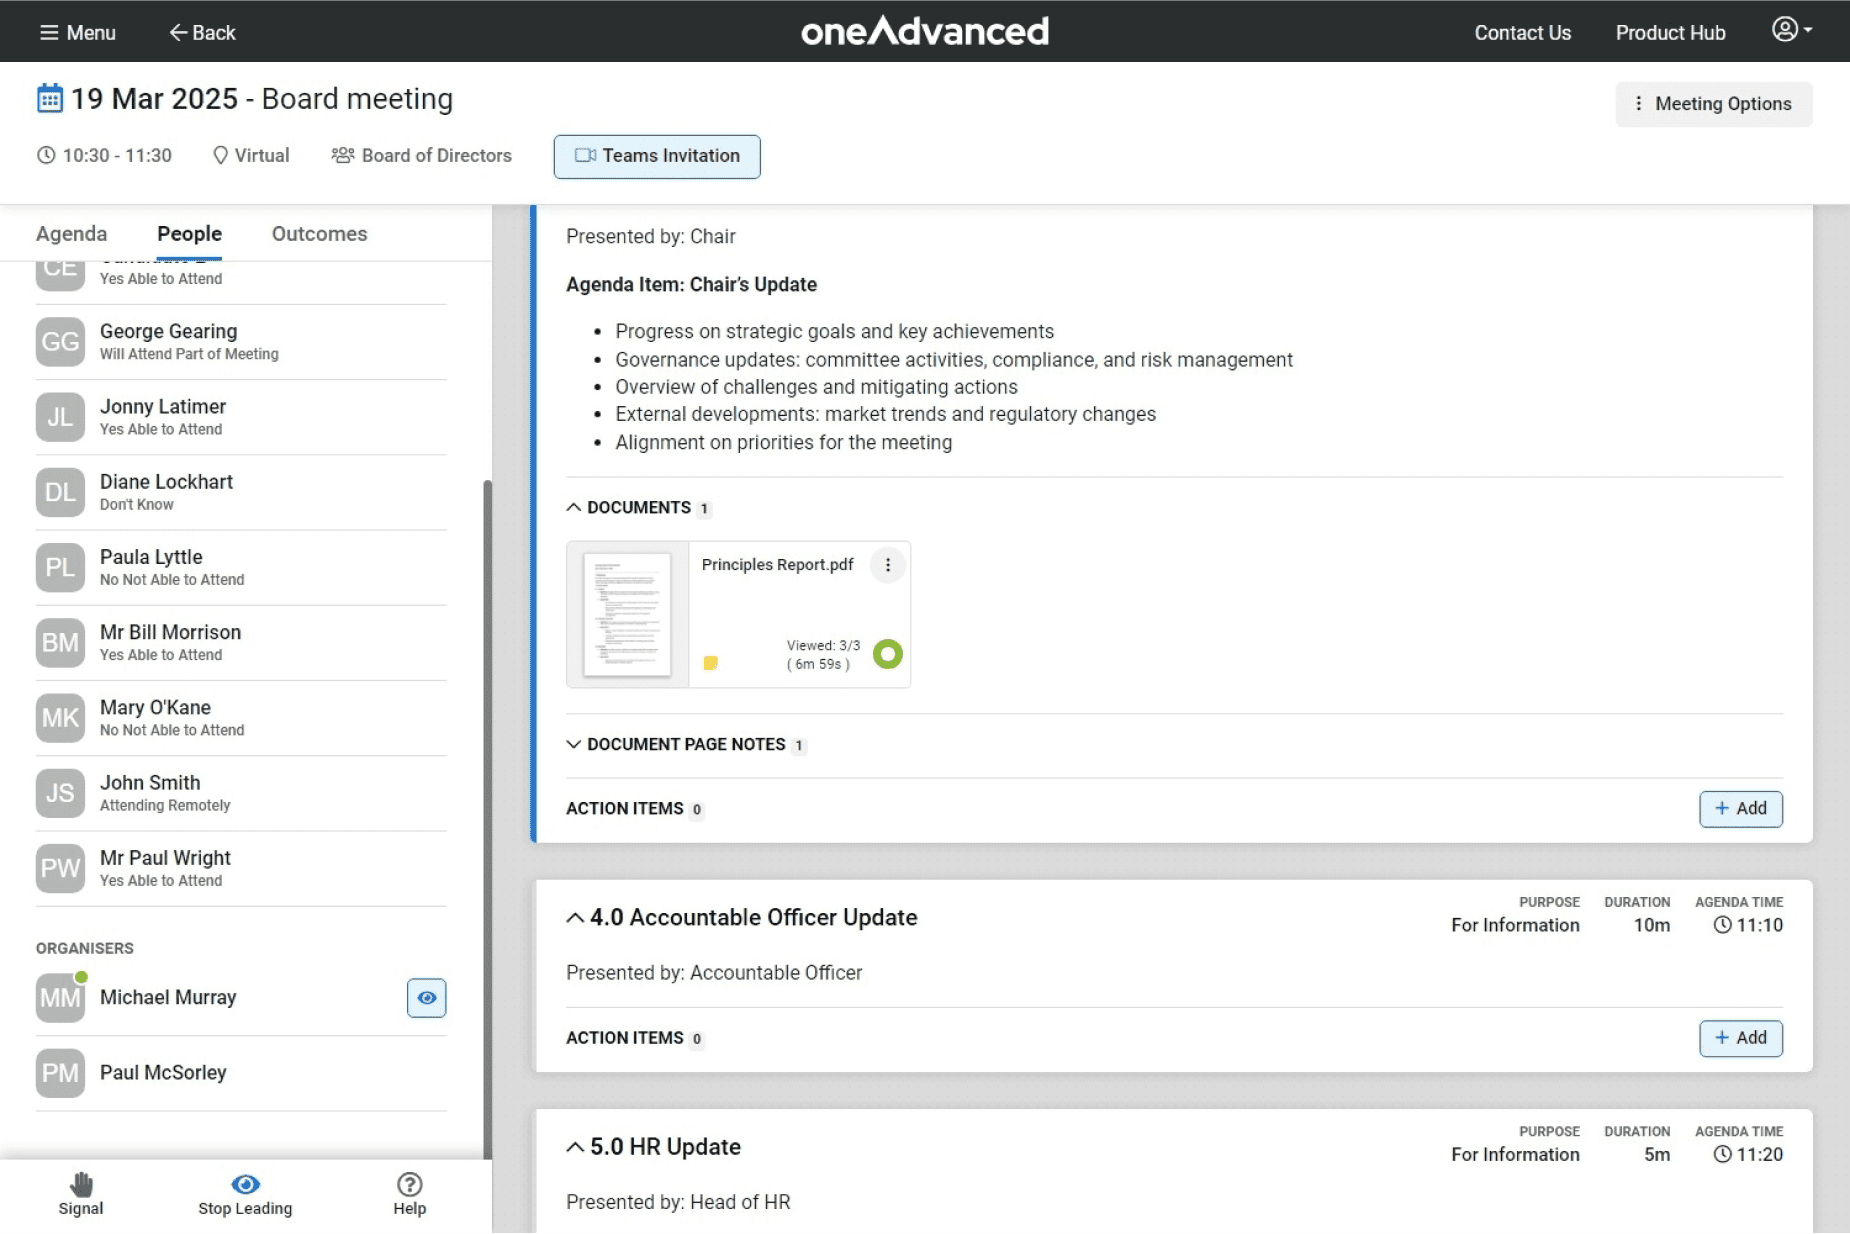The image size is (1850, 1234).
Task: Collapse the Documents section
Action: click(x=574, y=507)
